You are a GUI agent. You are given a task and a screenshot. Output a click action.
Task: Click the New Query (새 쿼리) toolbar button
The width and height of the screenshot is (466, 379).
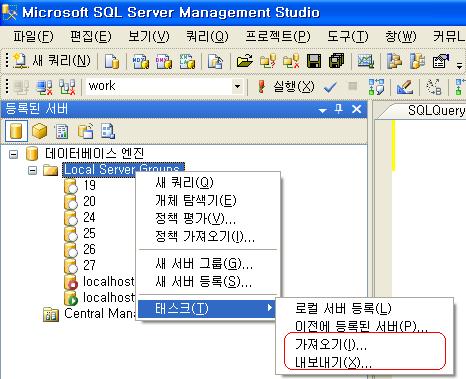(52, 61)
